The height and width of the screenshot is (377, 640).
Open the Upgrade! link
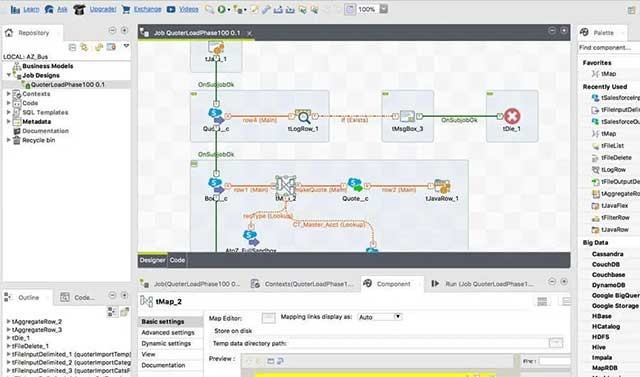tap(103, 9)
